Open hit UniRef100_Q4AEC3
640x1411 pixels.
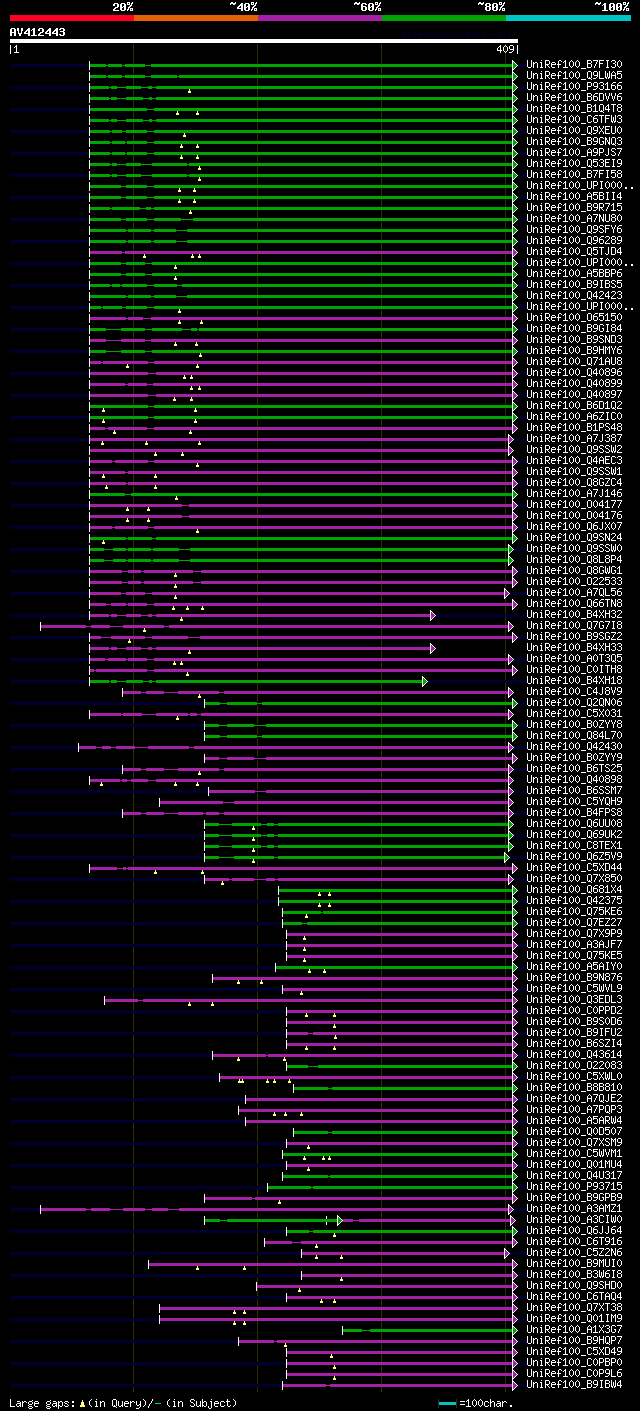coord(574,460)
